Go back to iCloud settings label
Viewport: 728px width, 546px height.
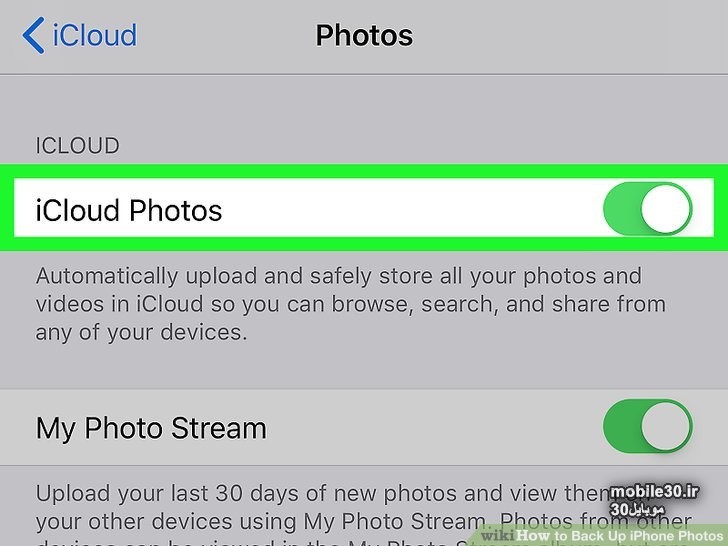click(x=95, y=35)
